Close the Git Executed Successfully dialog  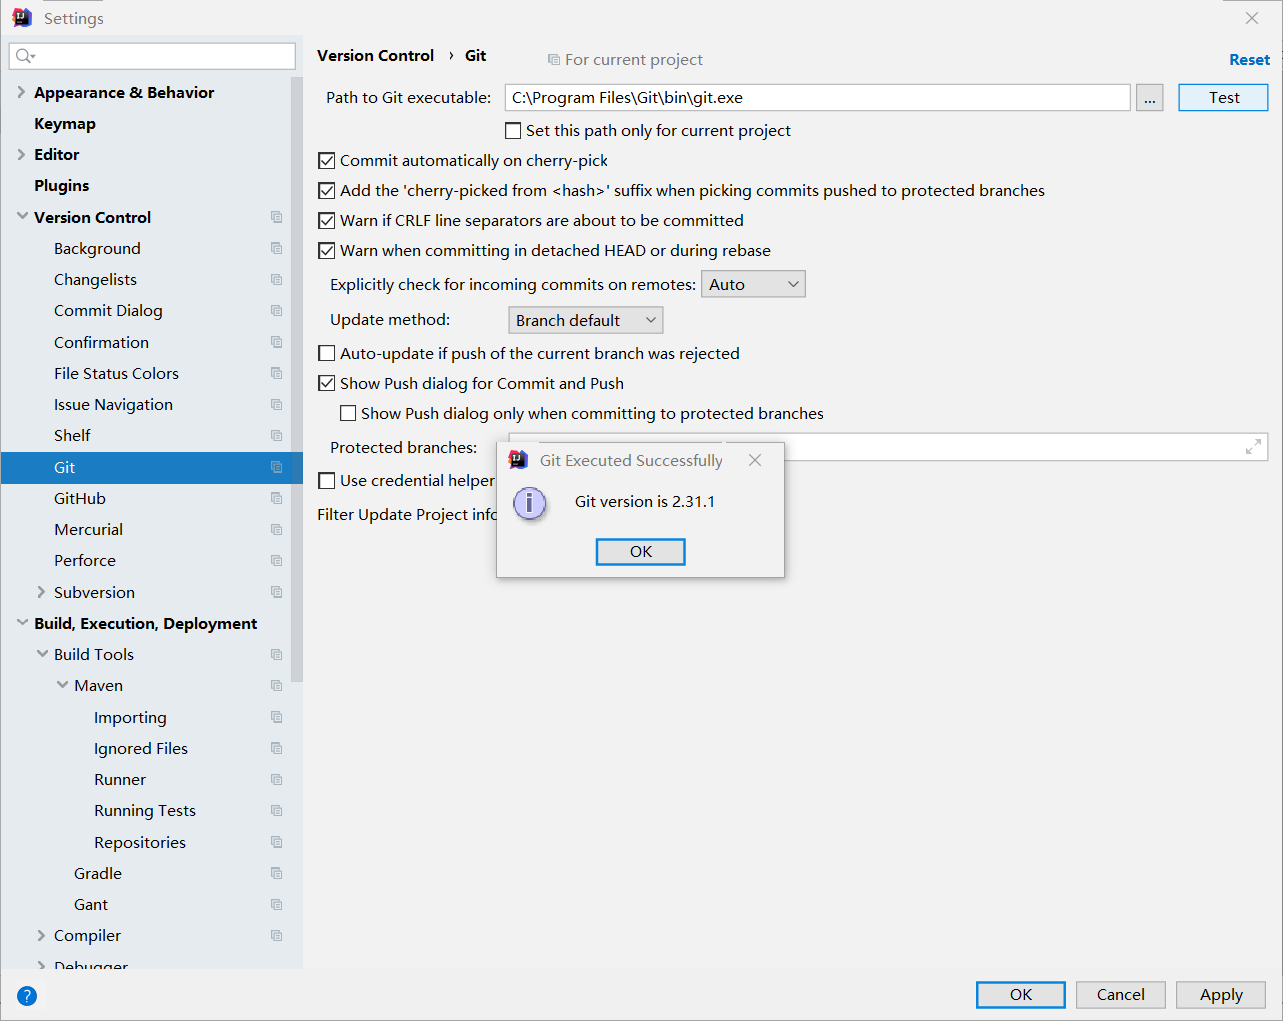755,460
